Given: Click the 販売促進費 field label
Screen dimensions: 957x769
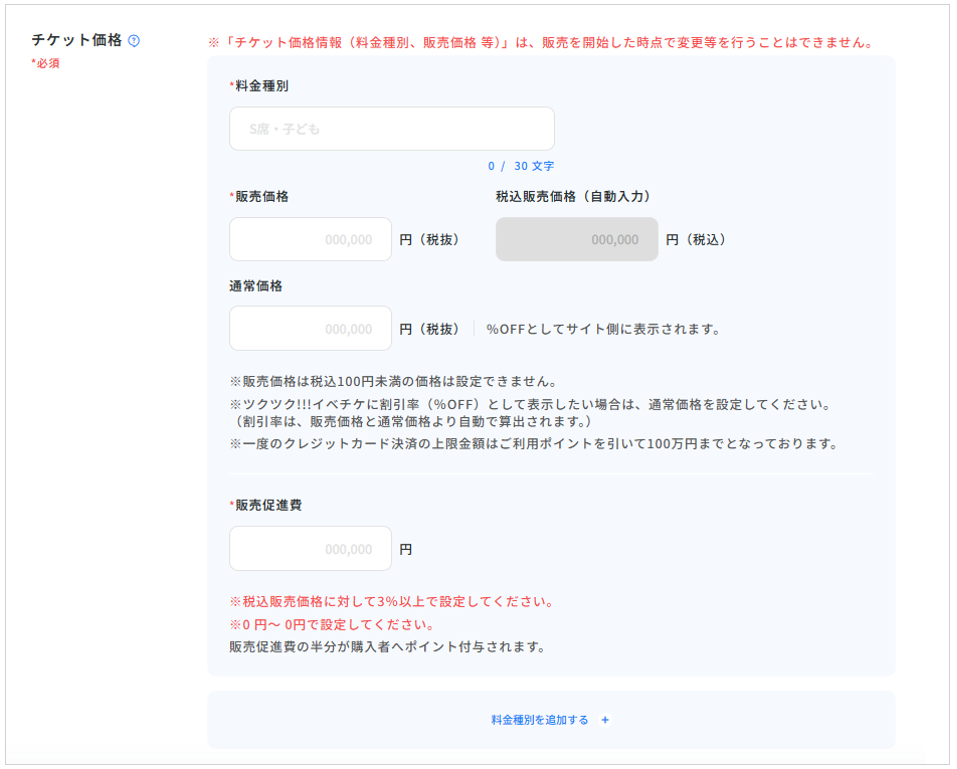Looking at the screenshot, I should pos(266,505).
